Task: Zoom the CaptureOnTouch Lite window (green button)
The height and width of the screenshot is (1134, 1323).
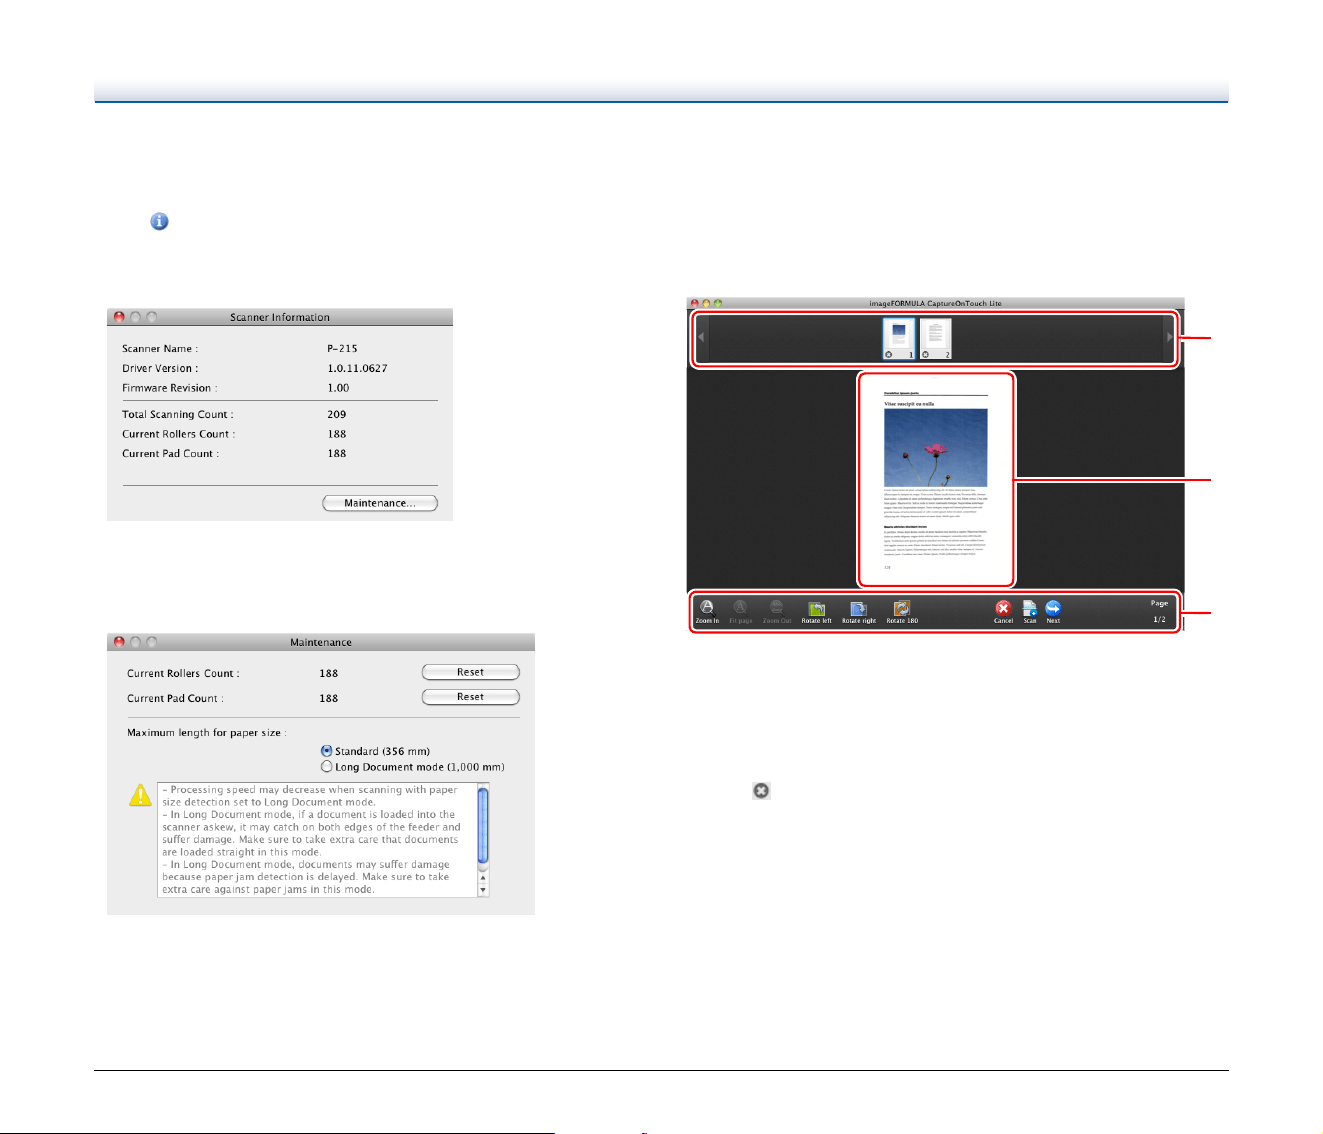Action: click(x=717, y=303)
